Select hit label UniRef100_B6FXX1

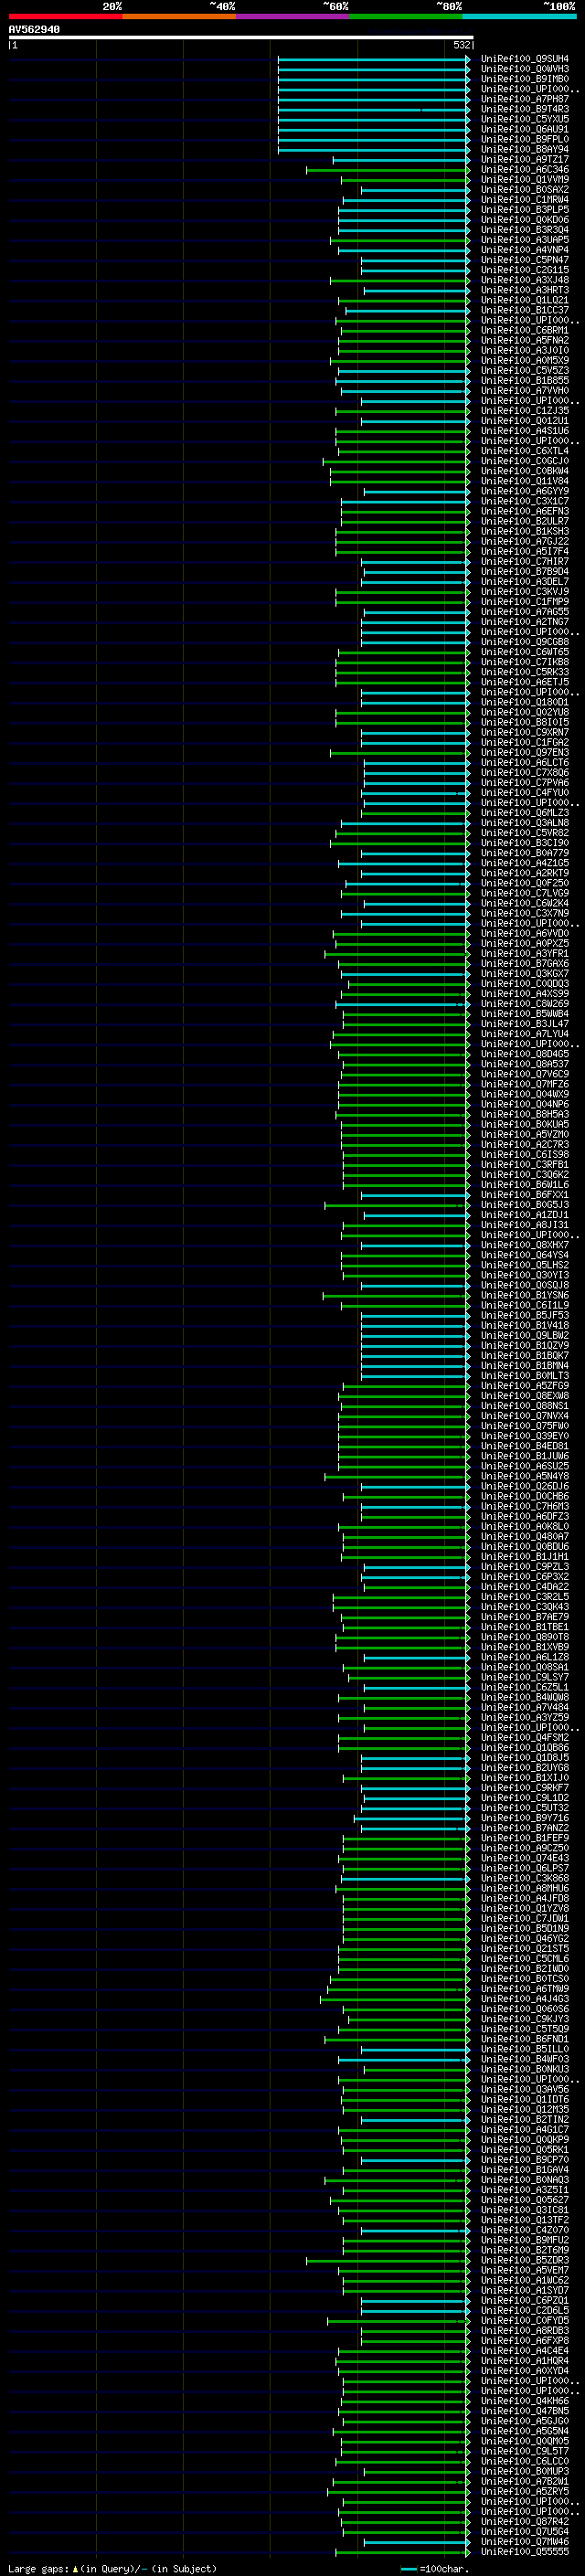pyautogui.click(x=525, y=1195)
